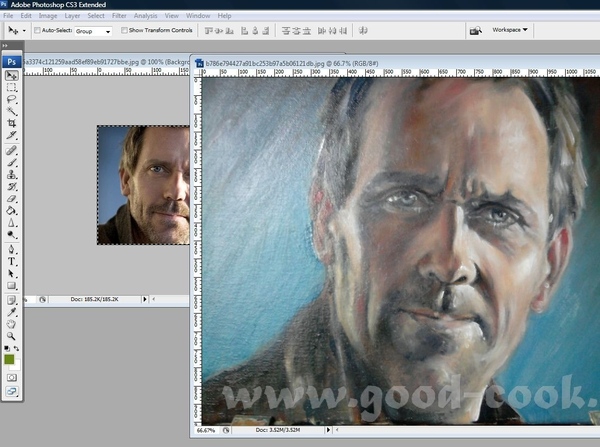Click Distribute right edges icon

pyautogui.click(x=343, y=31)
